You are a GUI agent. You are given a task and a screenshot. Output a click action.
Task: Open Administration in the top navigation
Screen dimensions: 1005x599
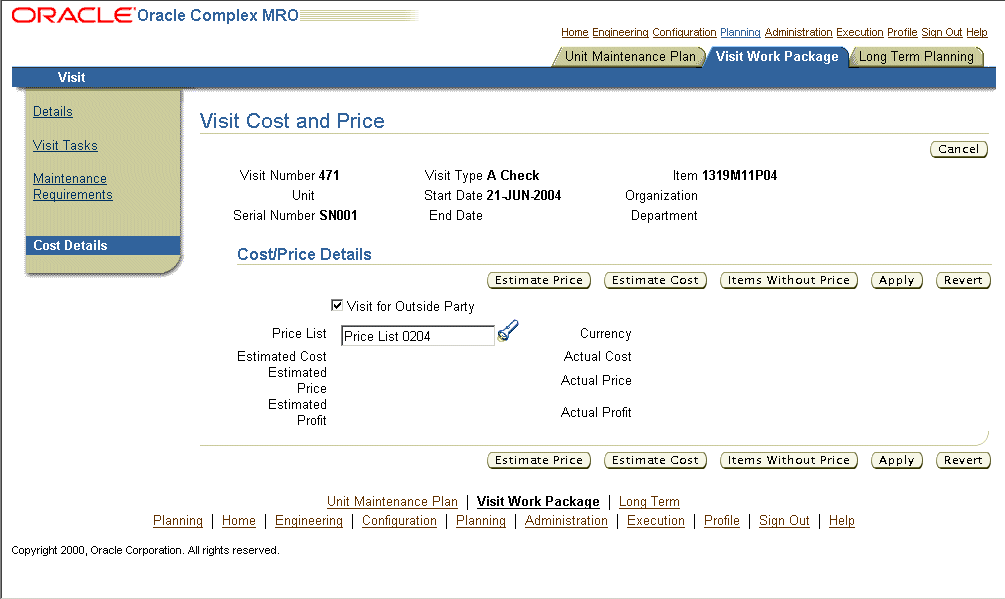pos(799,32)
